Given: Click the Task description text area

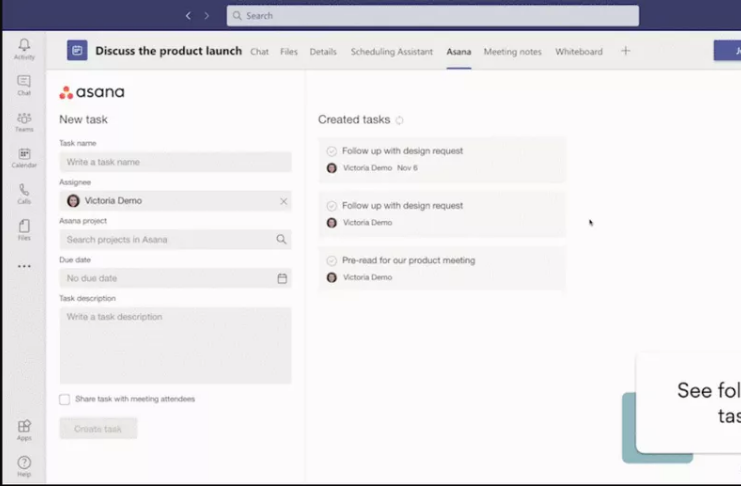Looking at the screenshot, I should pyautogui.click(x=175, y=346).
